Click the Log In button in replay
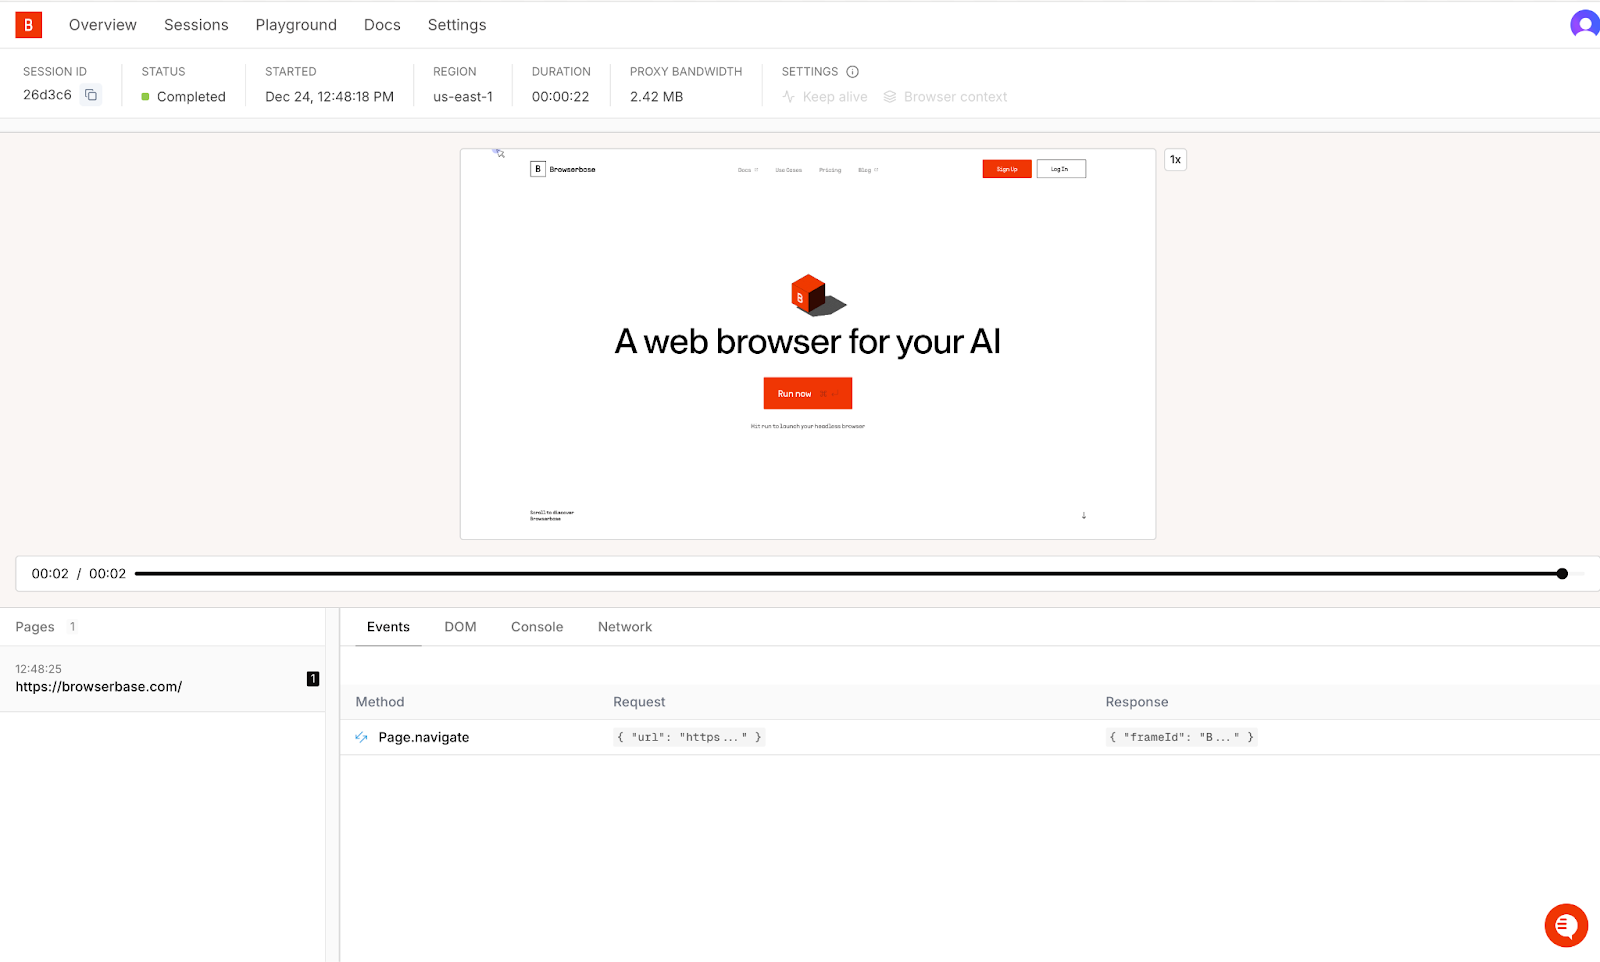 pos(1061,169)
